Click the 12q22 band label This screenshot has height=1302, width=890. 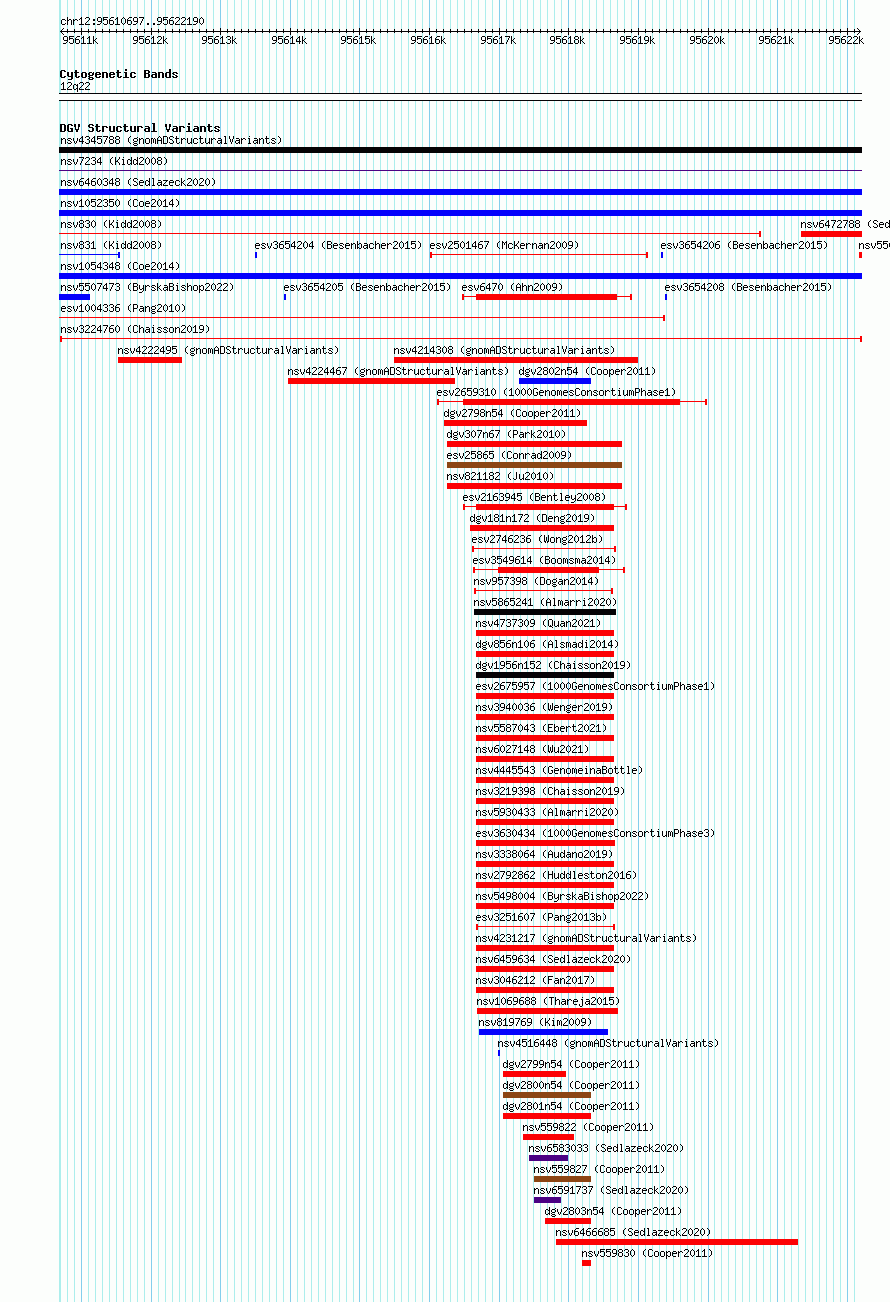pyautogui.click(x=75, y=86)
